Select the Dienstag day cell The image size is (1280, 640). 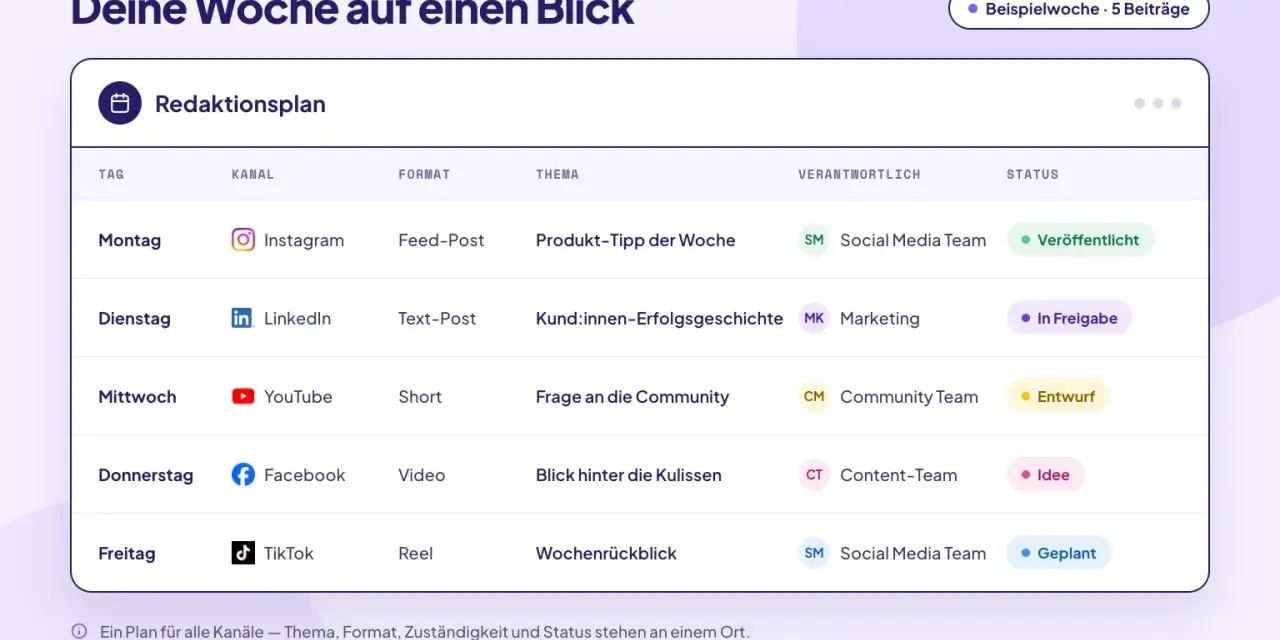pos(134,318)
